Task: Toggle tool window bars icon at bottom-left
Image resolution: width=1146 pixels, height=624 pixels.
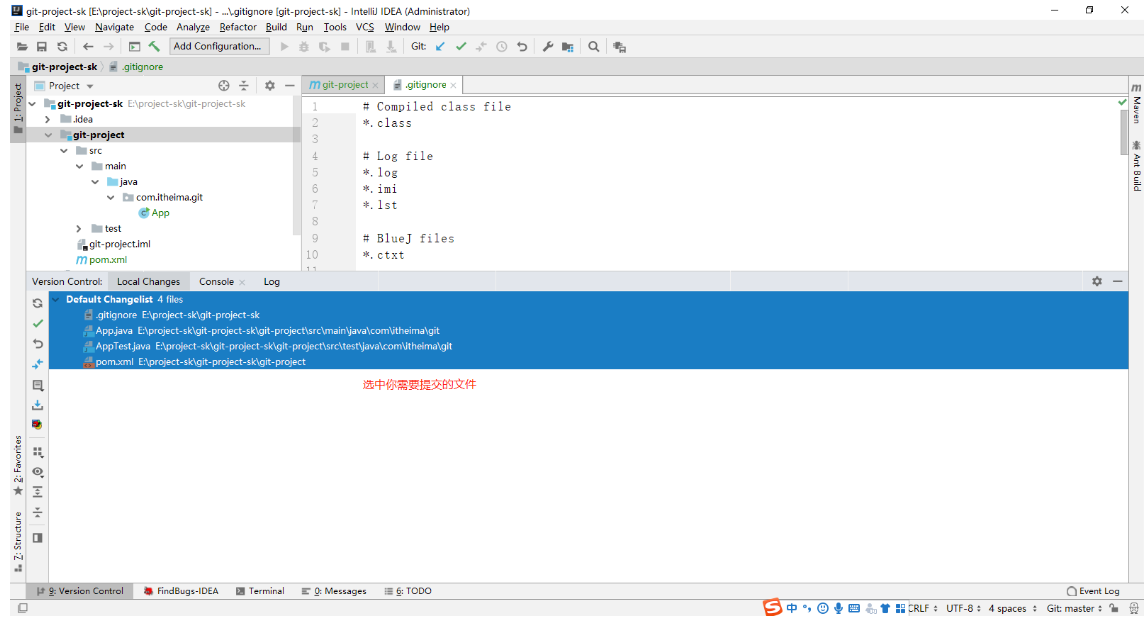Action: [23, 608]
